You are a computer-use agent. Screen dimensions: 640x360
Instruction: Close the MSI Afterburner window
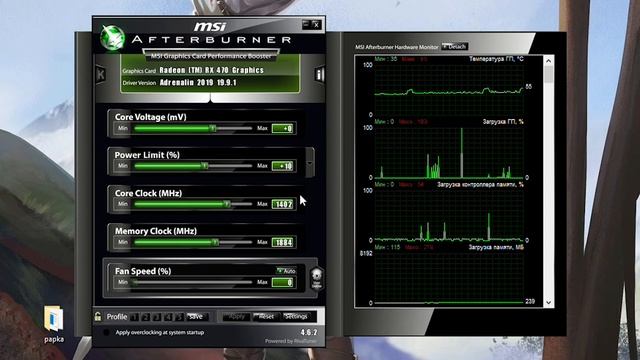pyautogui.click(x=317, y=24)
